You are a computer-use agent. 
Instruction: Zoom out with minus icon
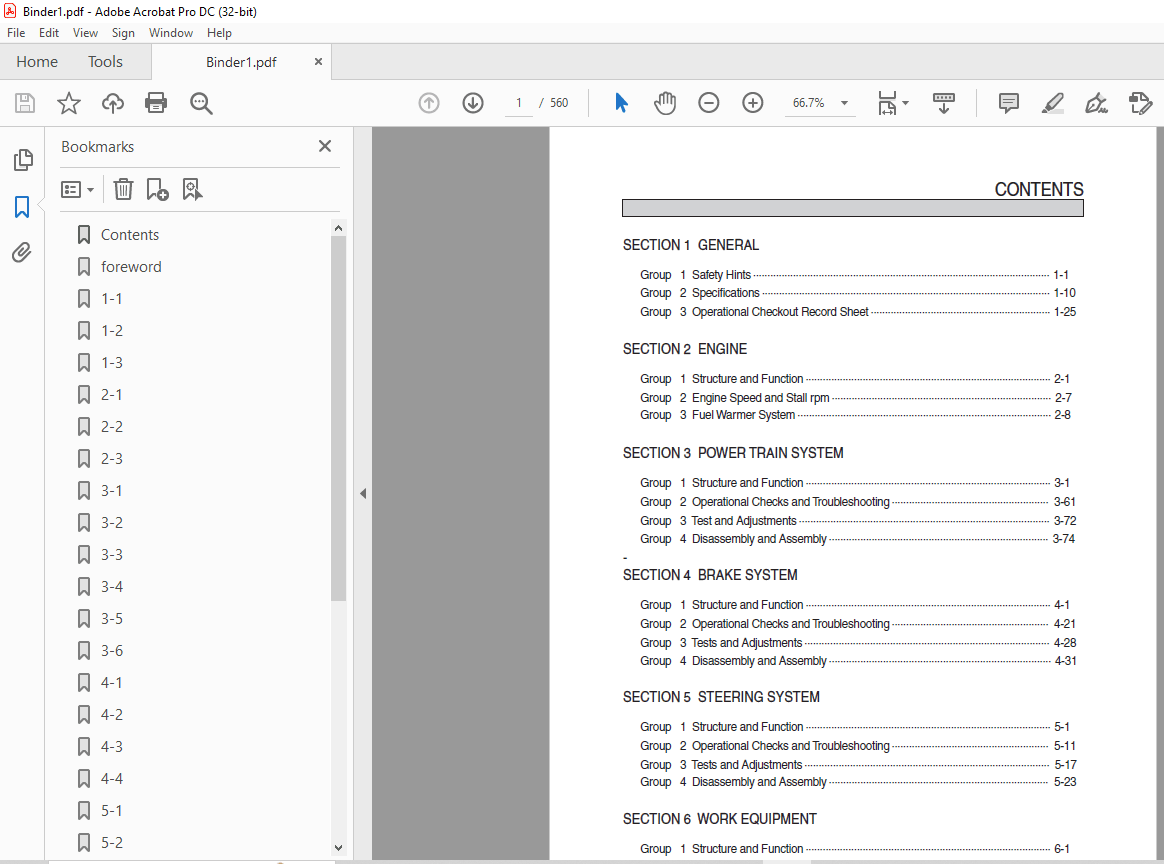[x=709, y=102]
